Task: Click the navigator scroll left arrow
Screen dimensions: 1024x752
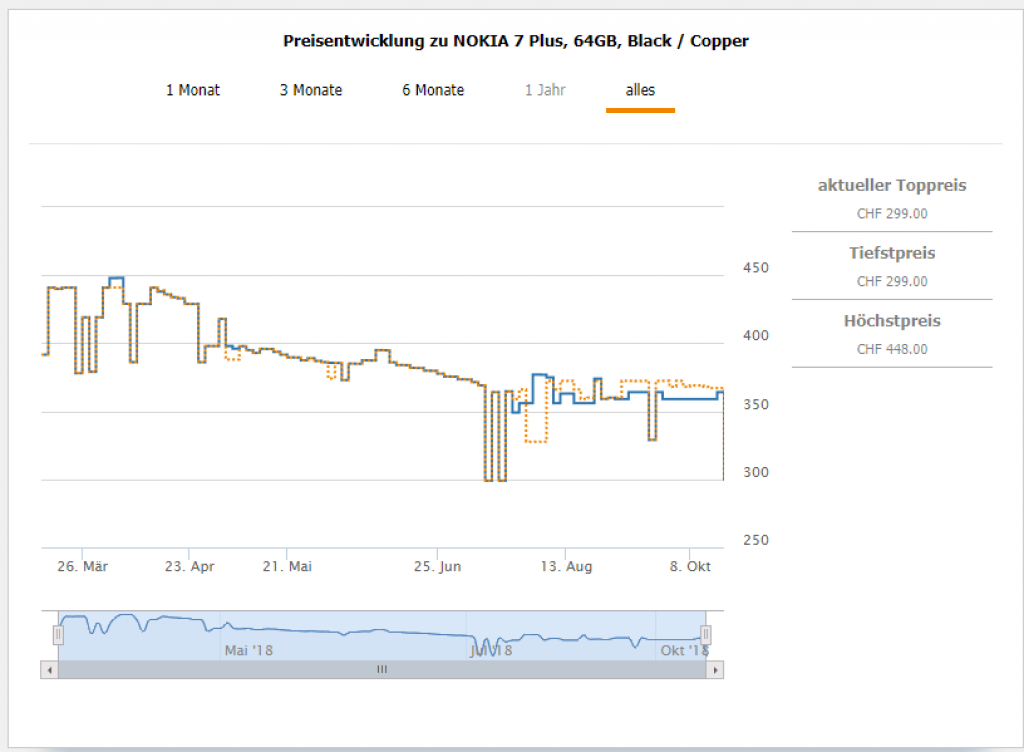Action: (x=49, y=670)
